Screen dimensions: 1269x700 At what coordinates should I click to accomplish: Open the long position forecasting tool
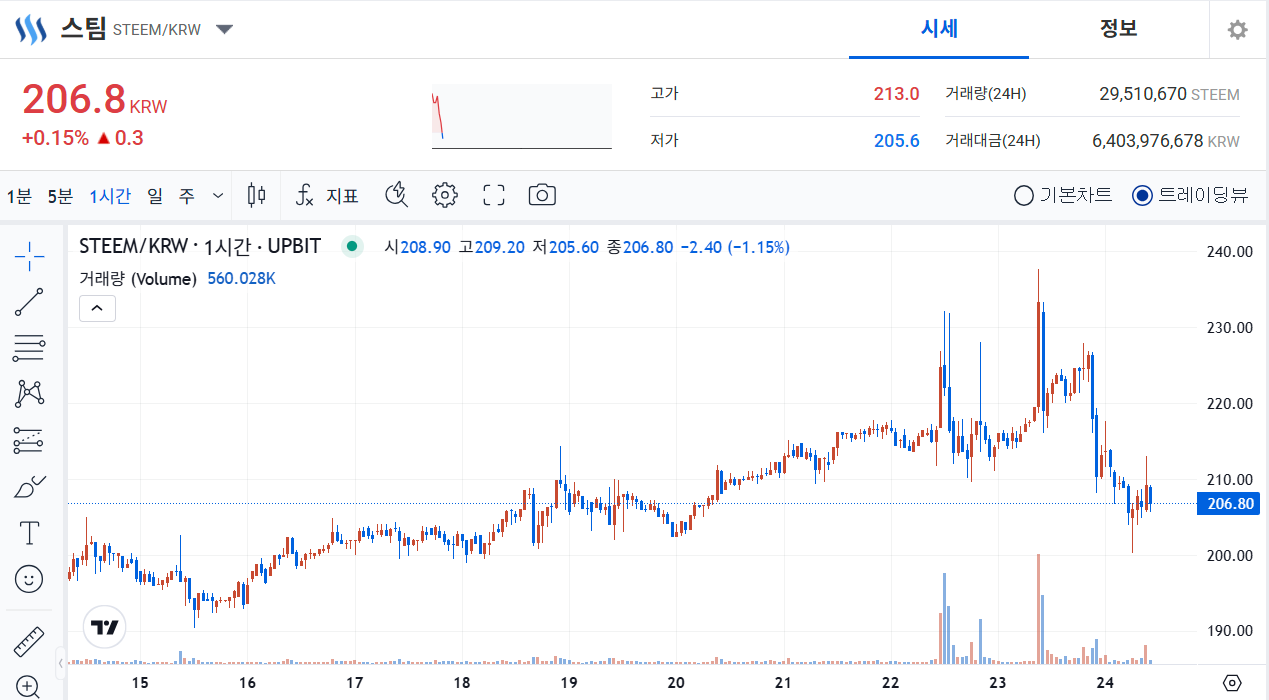pyautogui.click(x=29, y=440)
